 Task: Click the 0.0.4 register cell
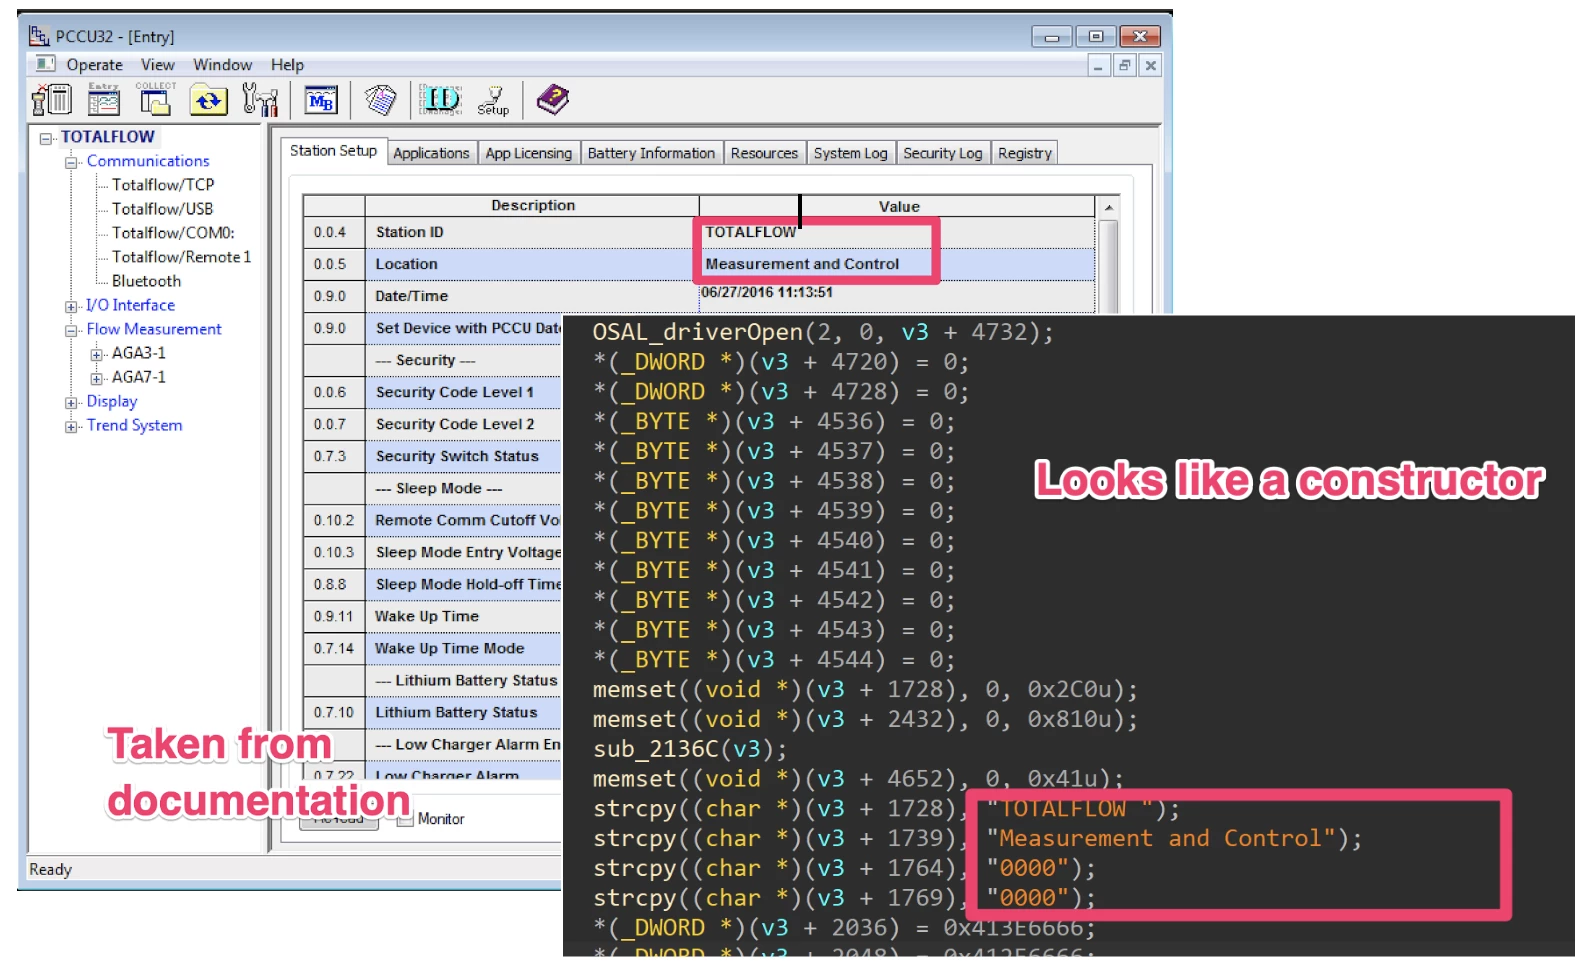point(334,233)
